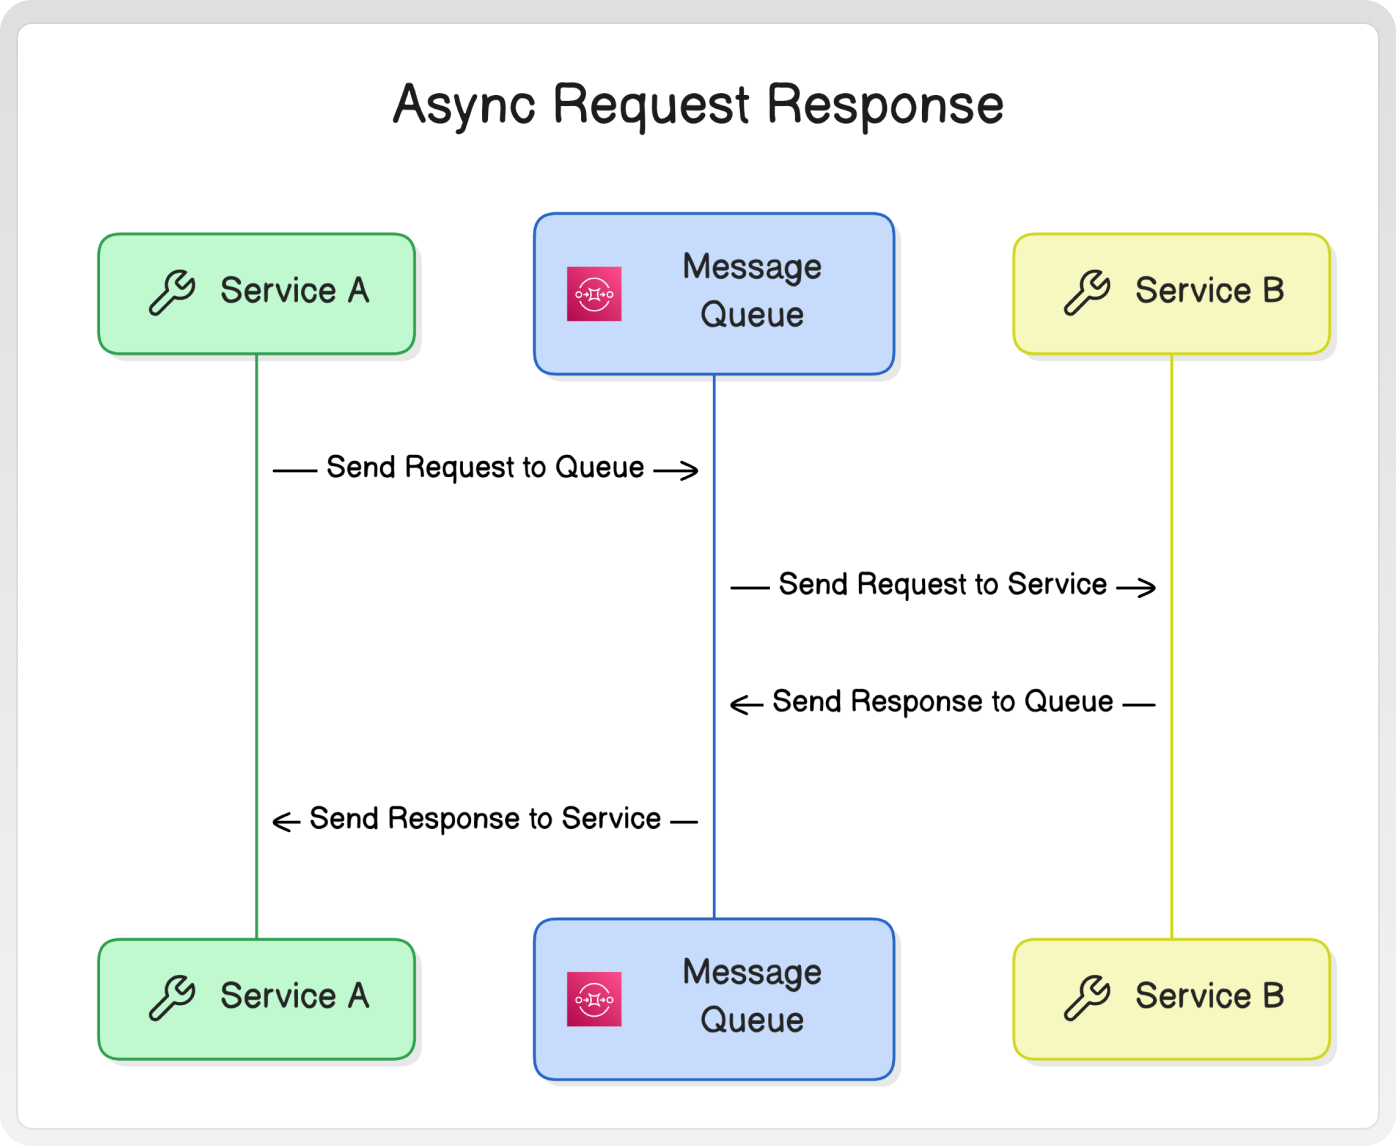Image resolution: width=1396 pixels, height=1146 pixels.
Task: Click the wrench icon in top Service B box
Action: tap(1087, 293)
